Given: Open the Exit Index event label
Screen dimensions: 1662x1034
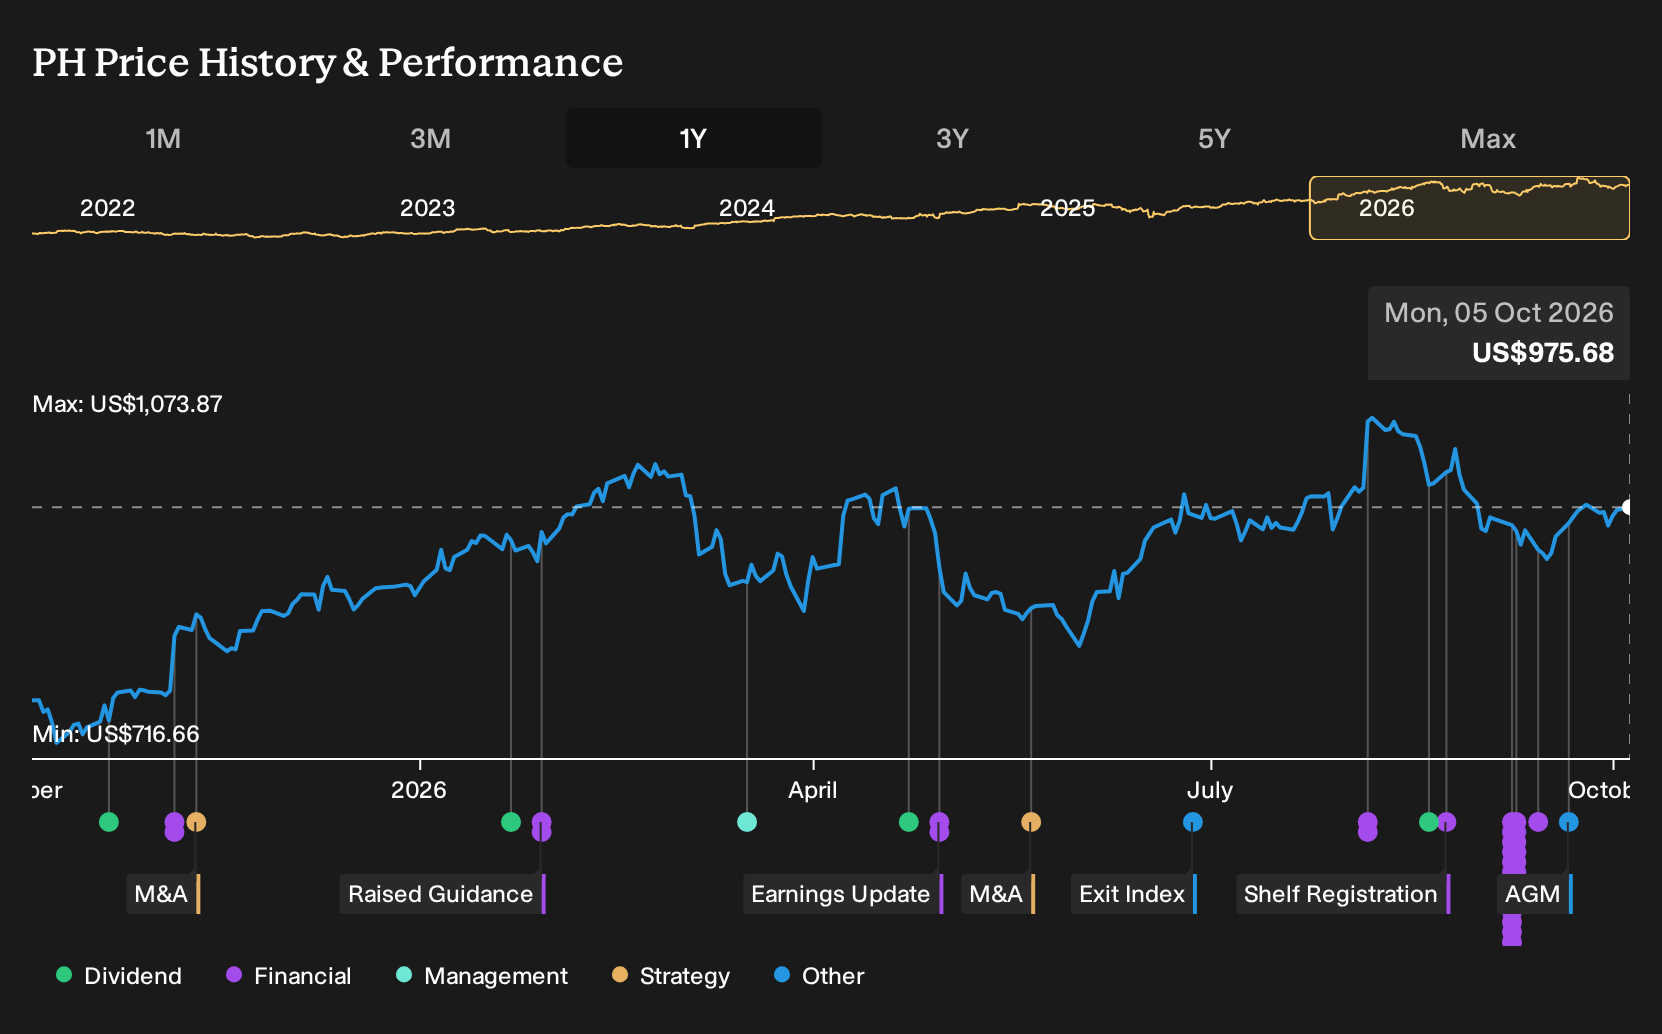Looking at the screenshot, I should pos(1134,894).
